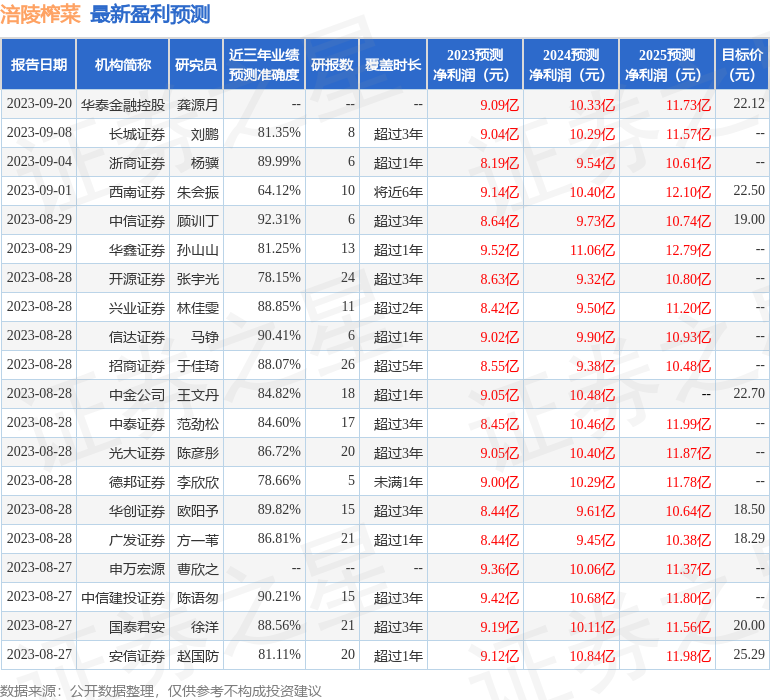The height and width of the screenshot is (700, 770).
Task: Click researcher 孙山山
Action: pyautogui.click(x=197, y=250)
